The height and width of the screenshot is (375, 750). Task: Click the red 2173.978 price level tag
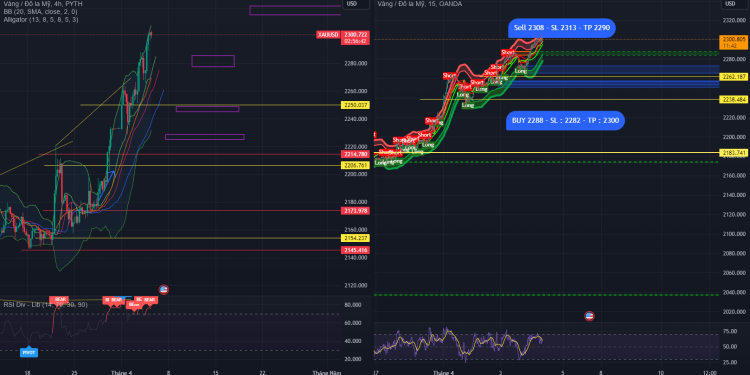[x=355, y=210]
